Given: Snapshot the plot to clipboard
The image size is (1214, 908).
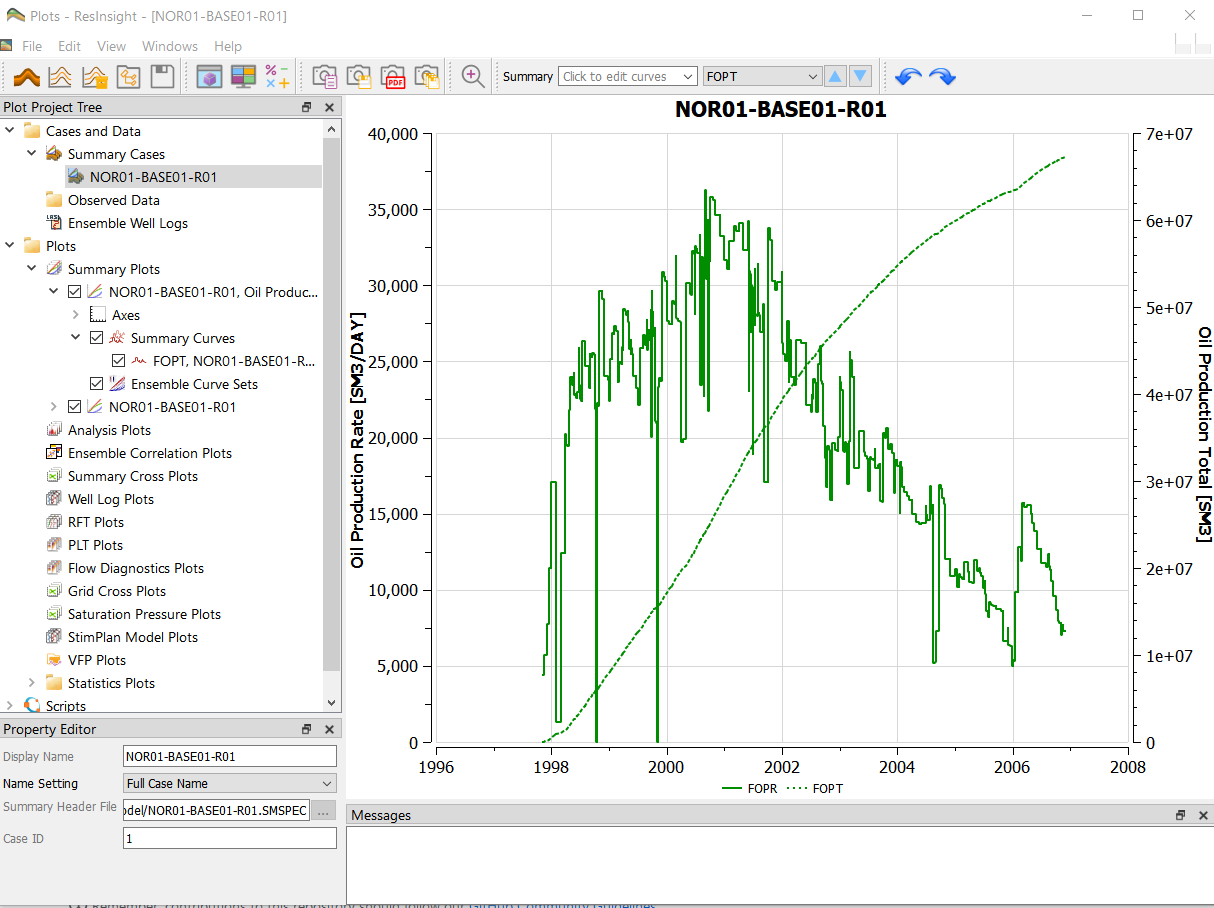Looking at the screenshot, I should (324, 76).
